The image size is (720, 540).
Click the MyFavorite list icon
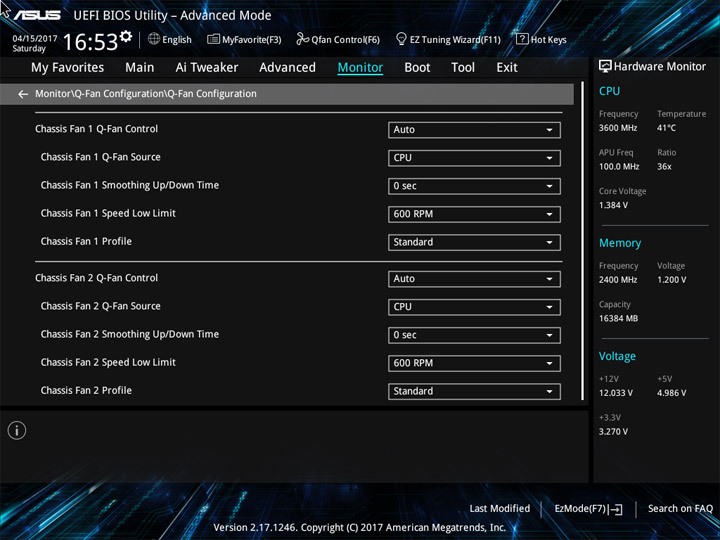pos(213,39)
